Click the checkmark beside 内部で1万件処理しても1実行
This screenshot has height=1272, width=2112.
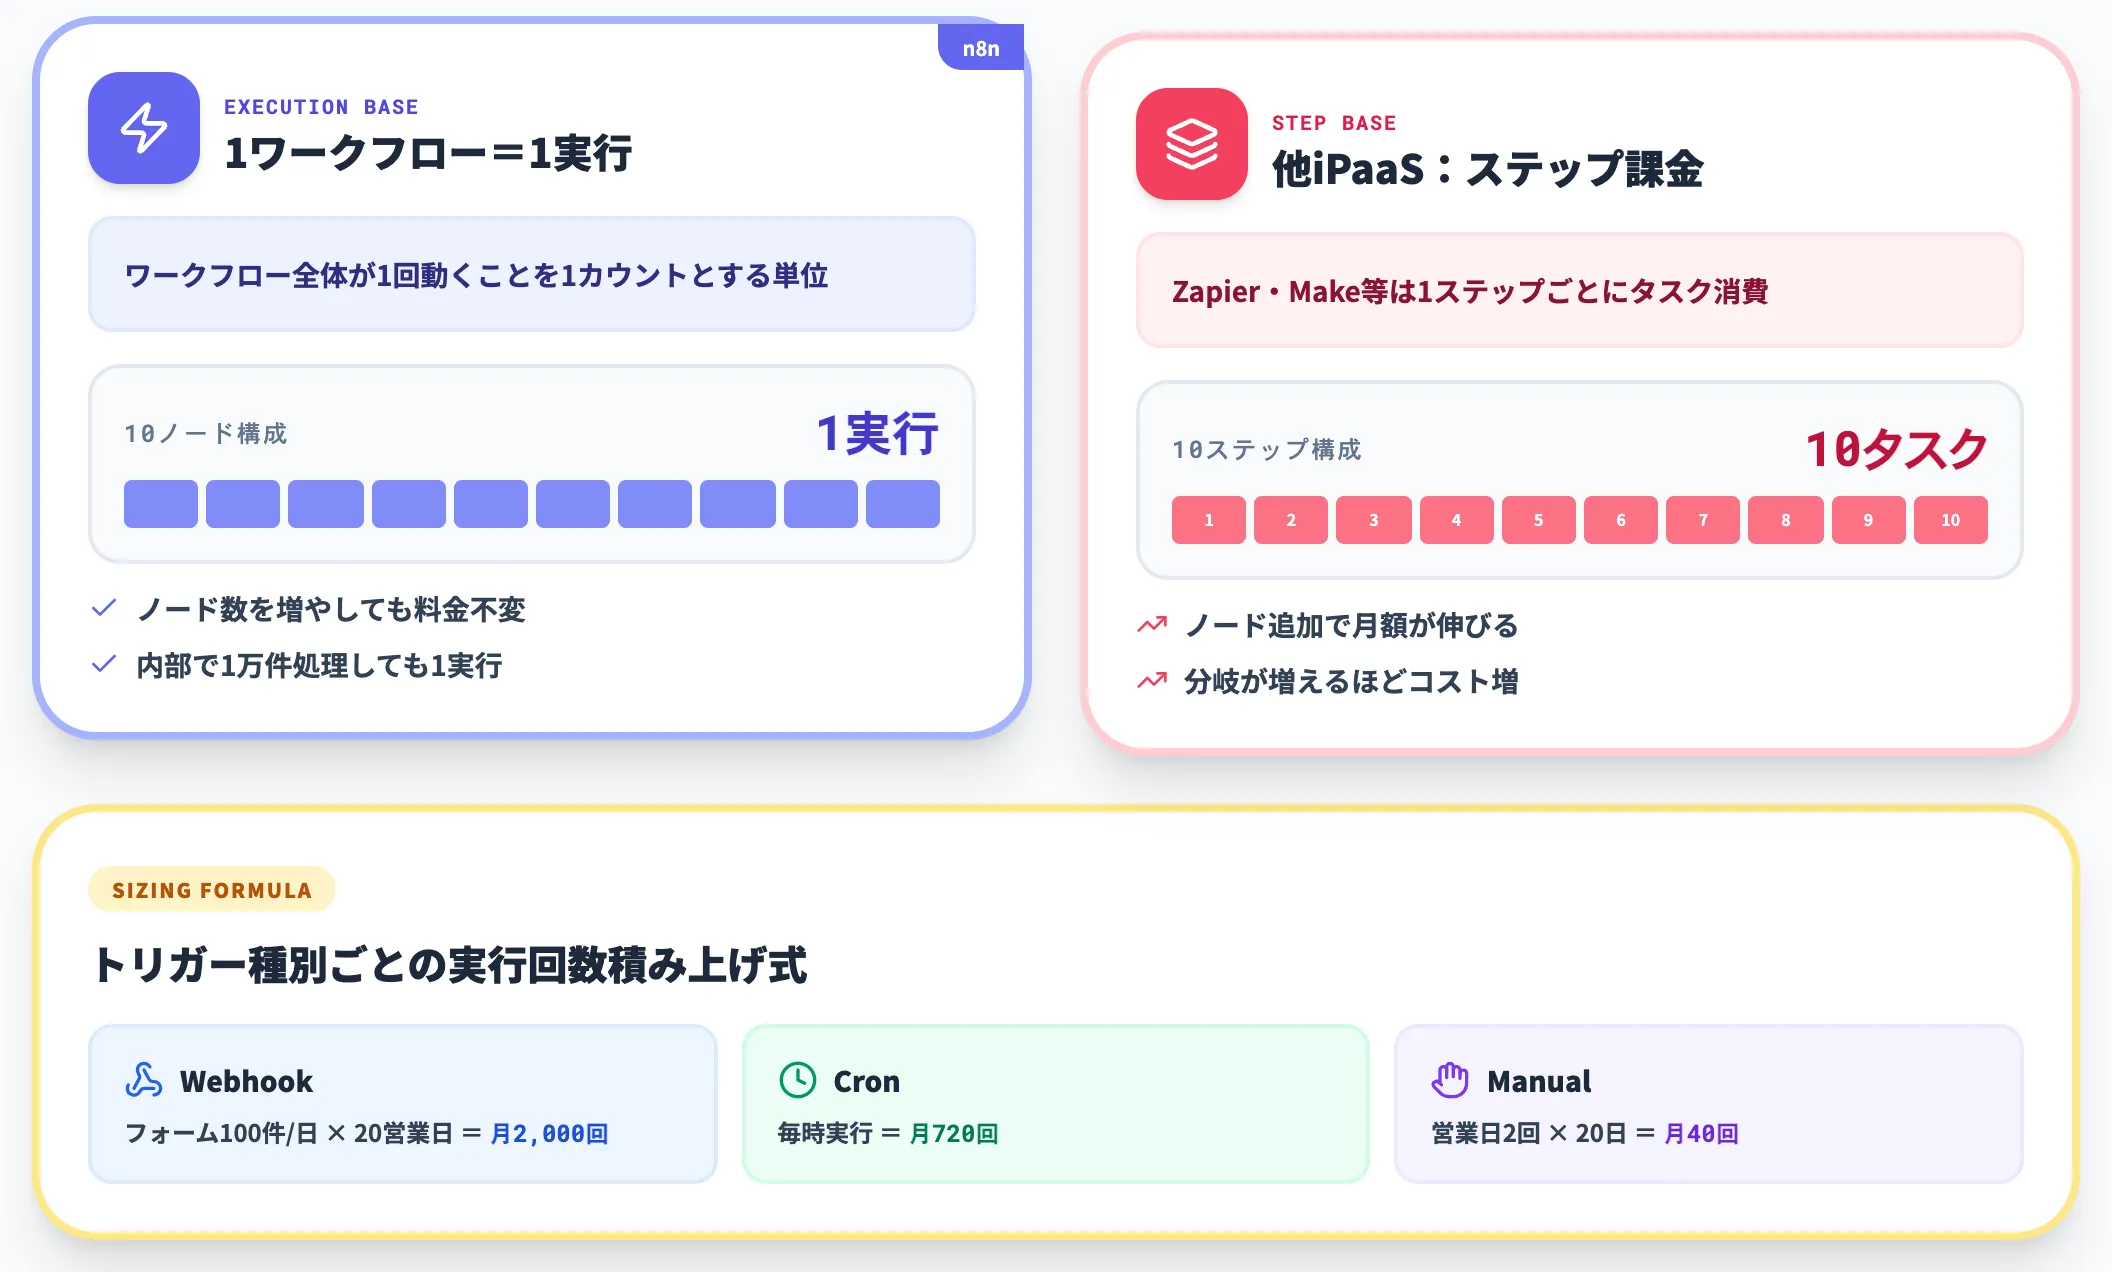coord(104,664)
